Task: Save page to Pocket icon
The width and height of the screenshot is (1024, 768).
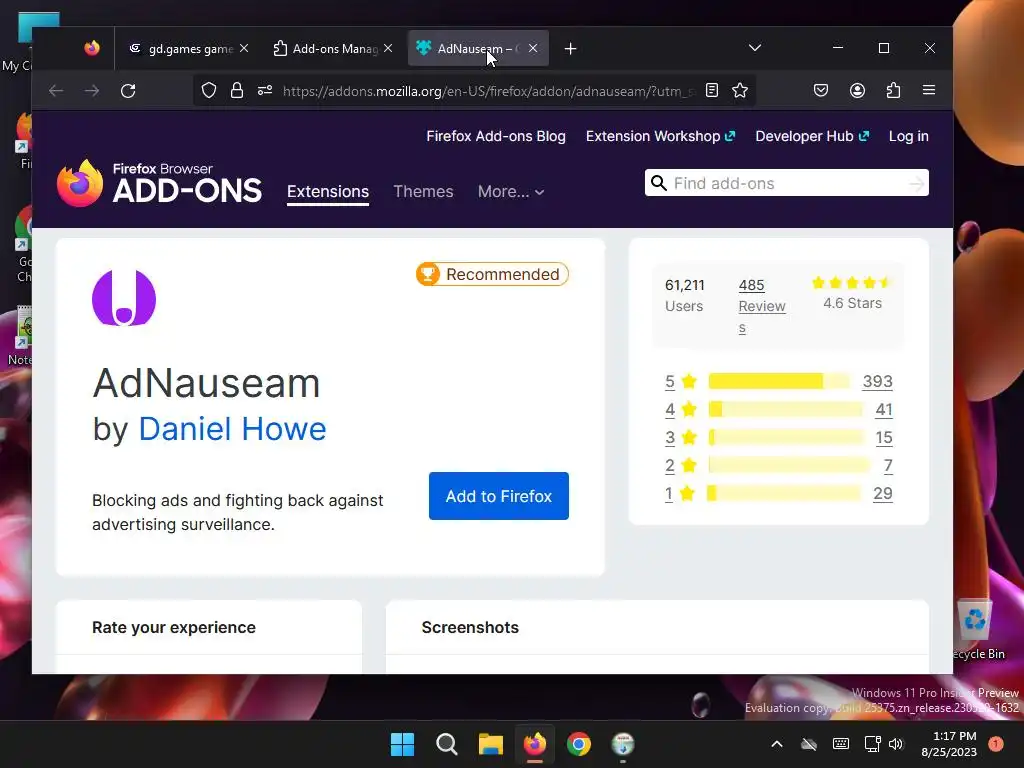Action: point(821,90)
